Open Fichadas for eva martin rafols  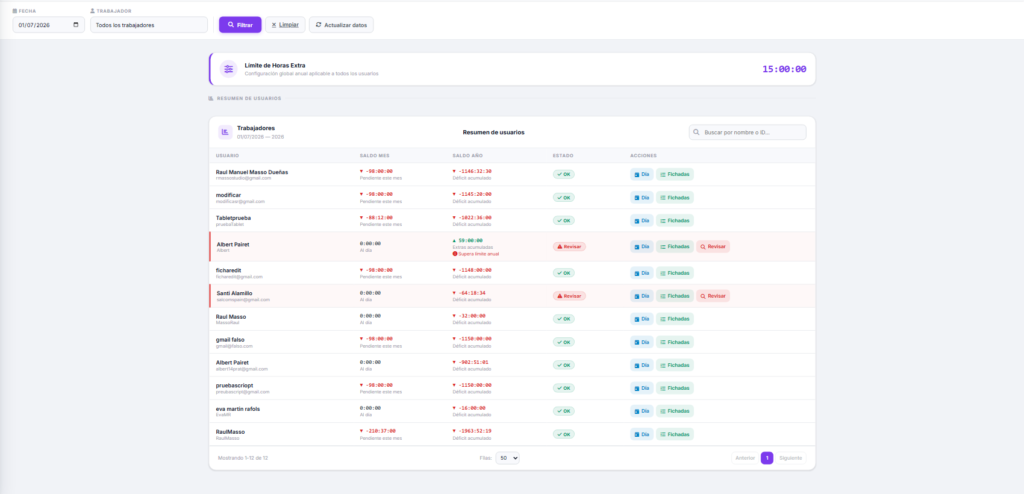coord(675,411)
